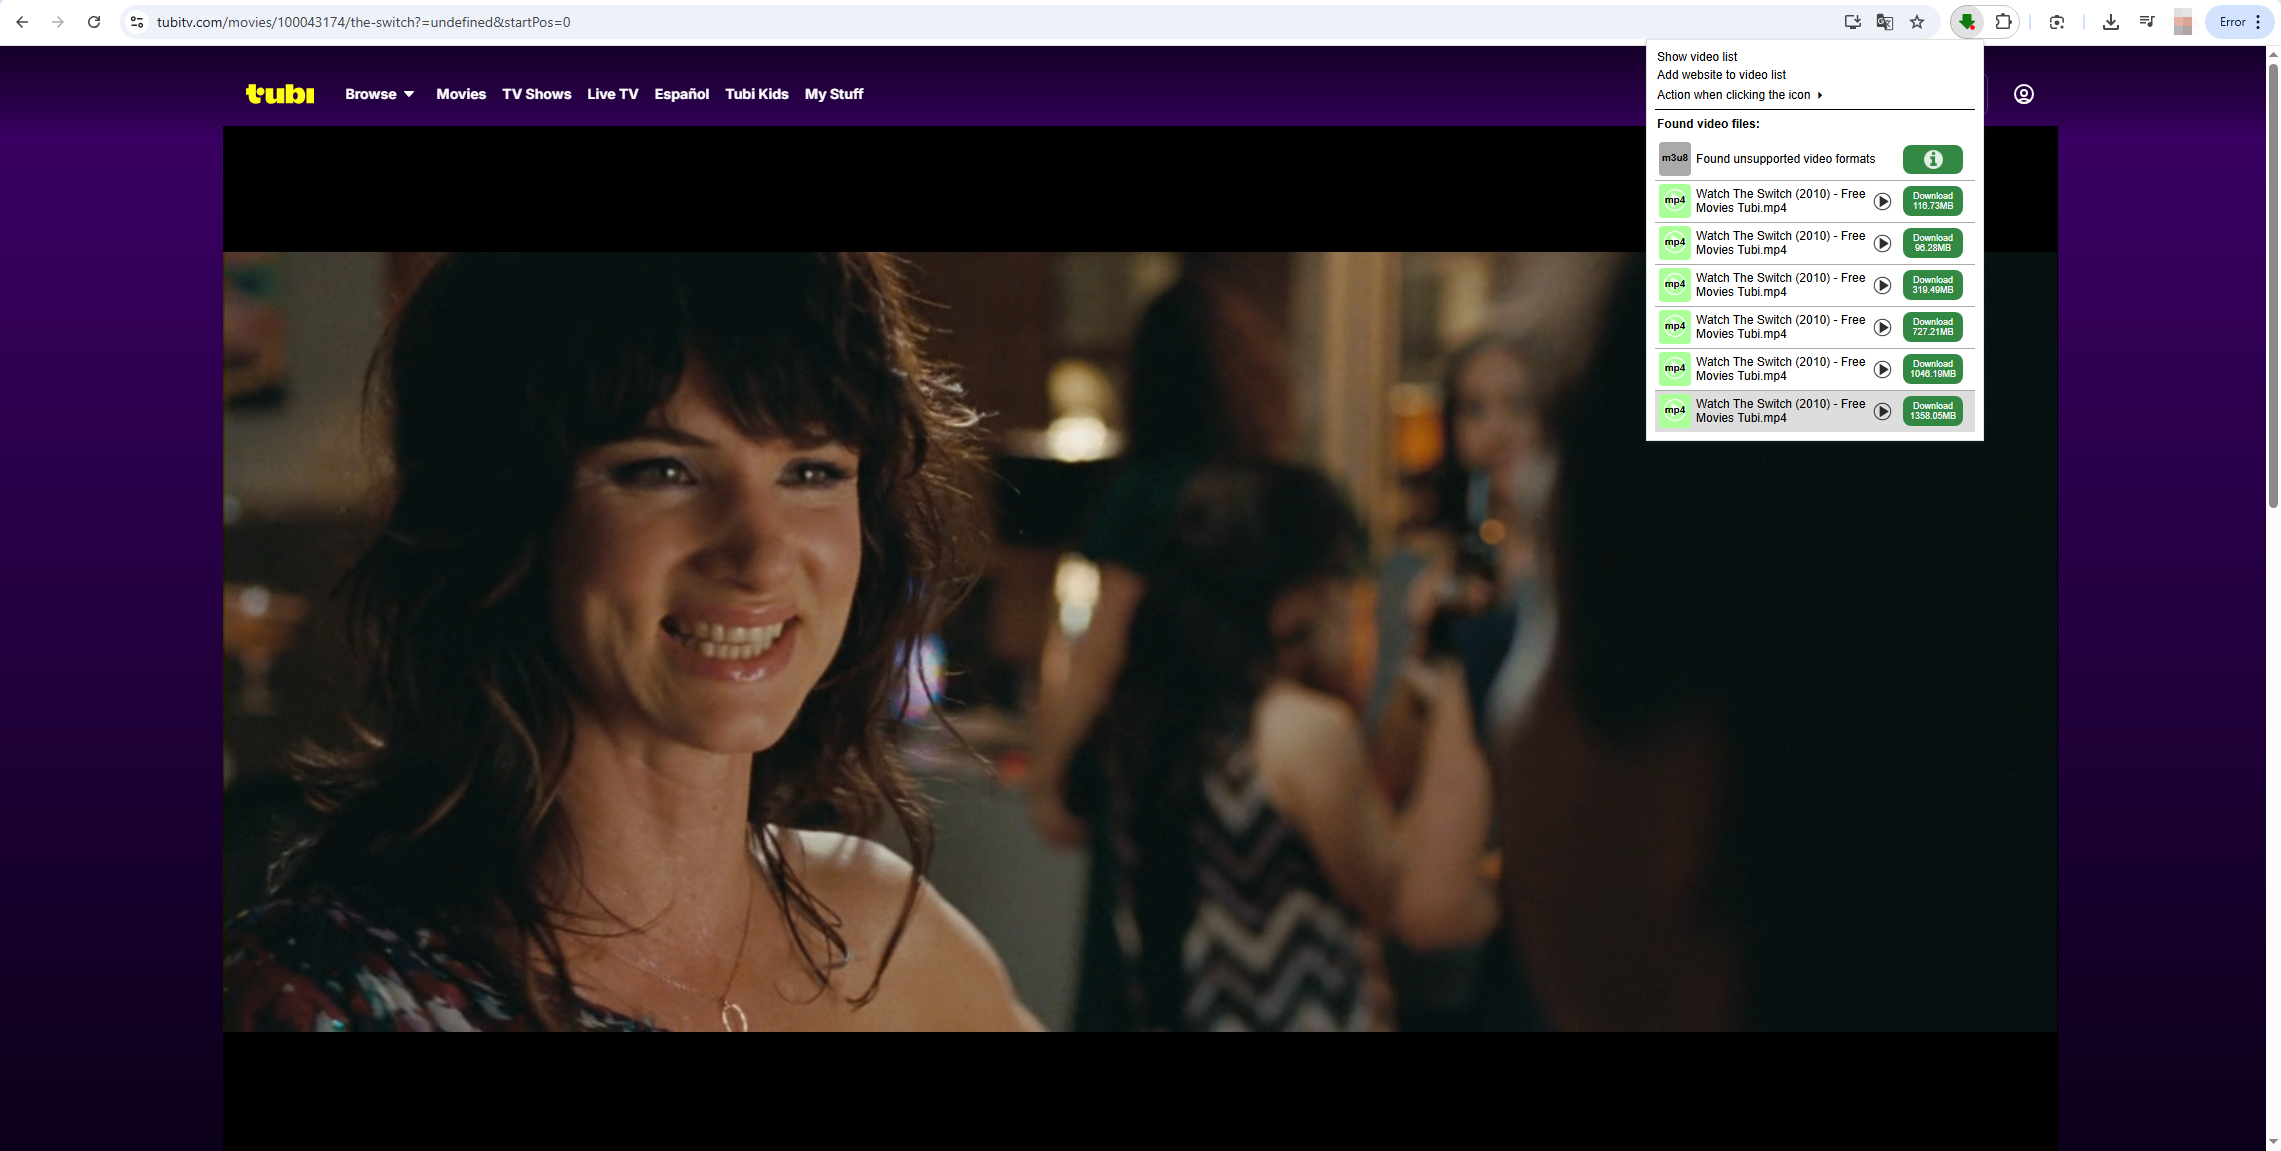Screen dimensions: 2281x1151
Task: Download the 319.49MB mp4 file
Action: coord(1932,285)
